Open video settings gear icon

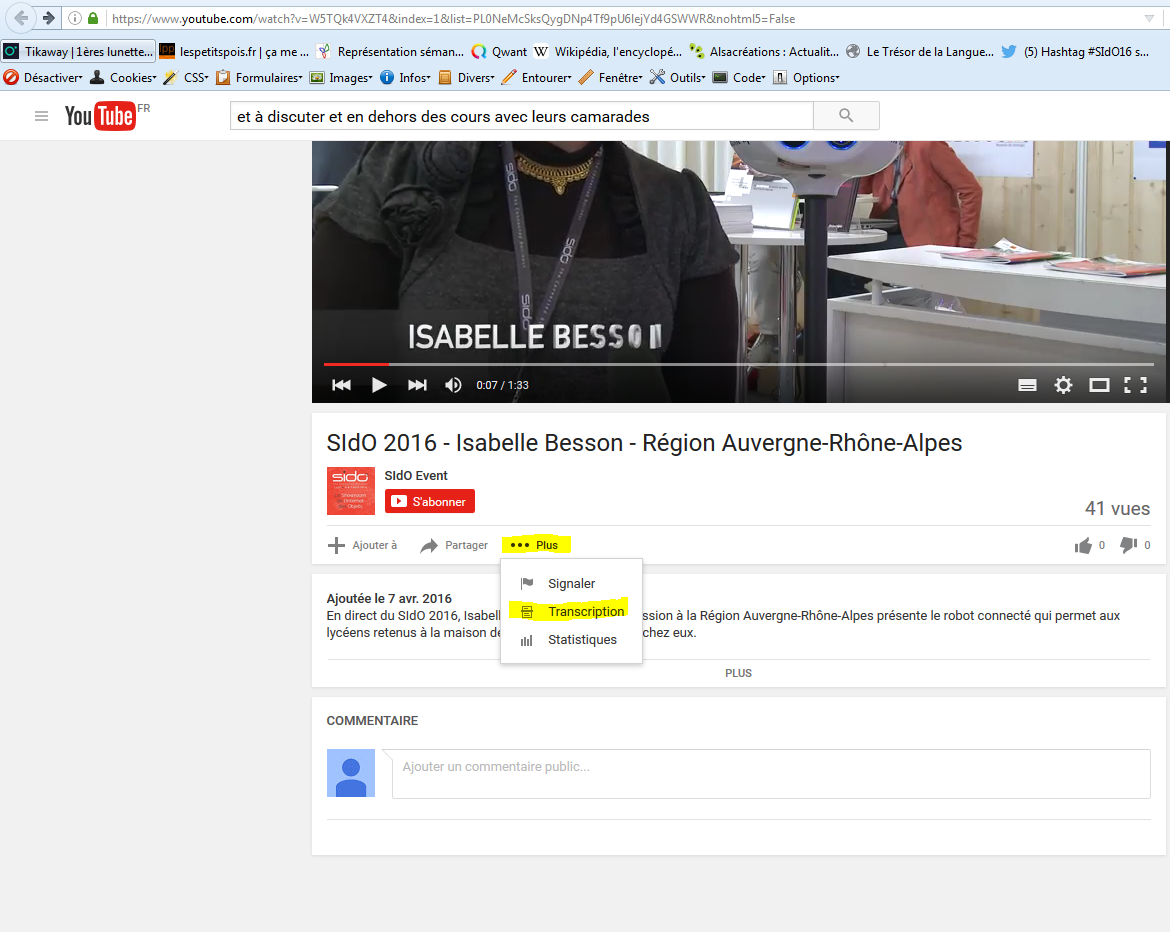pos(1063,385)
